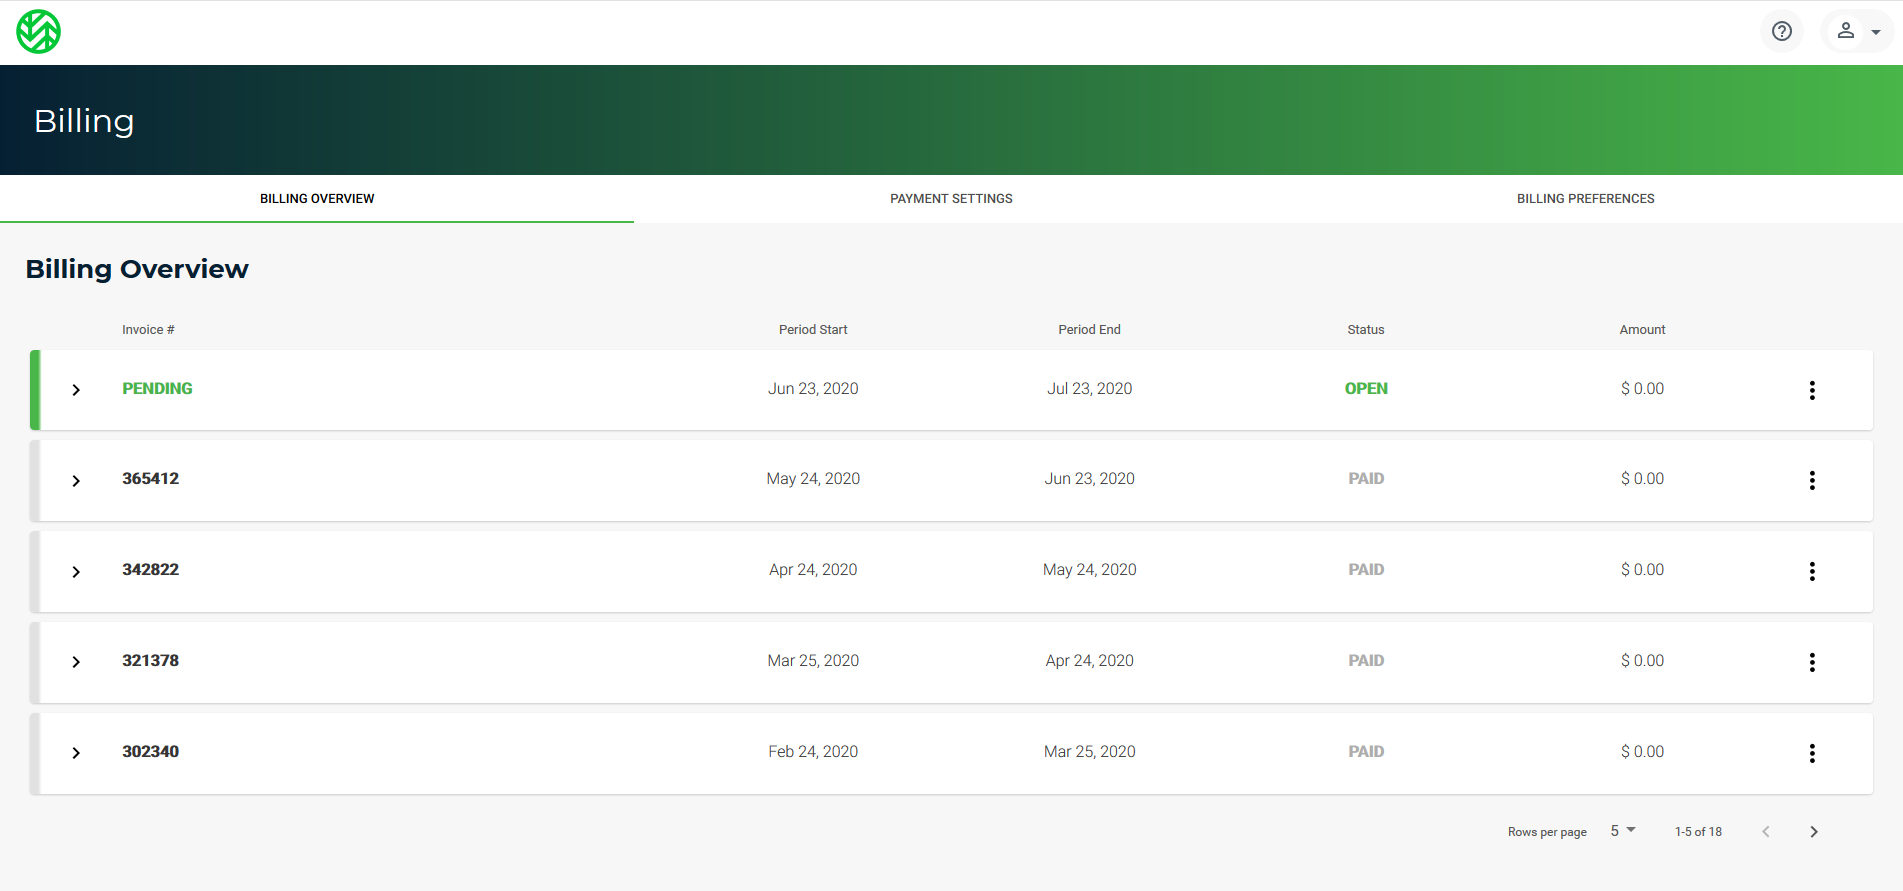
Task: Click period start May 24, 2020
Action: coord(813,479)
